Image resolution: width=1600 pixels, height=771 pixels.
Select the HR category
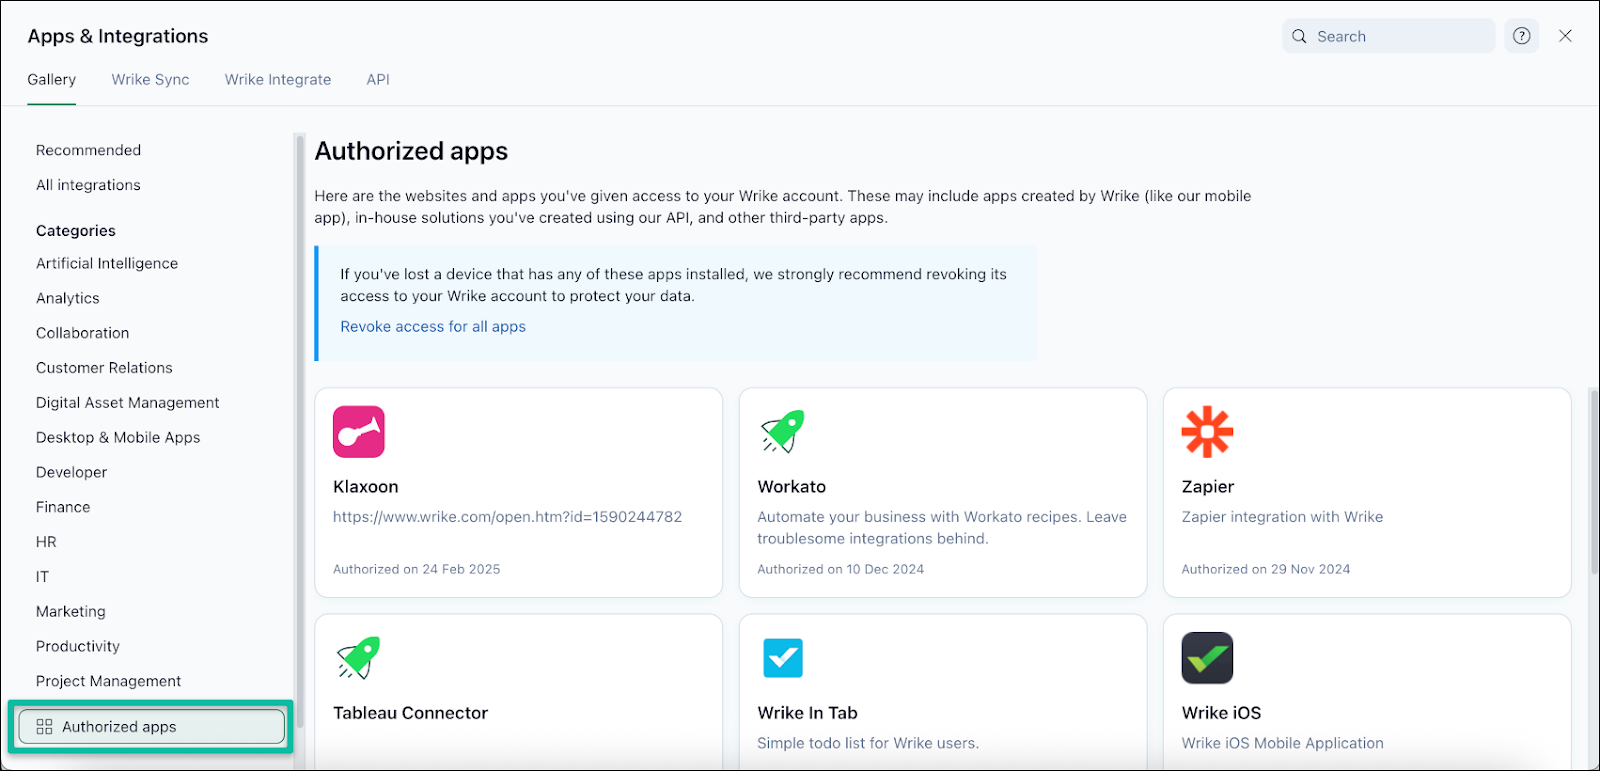46,542
